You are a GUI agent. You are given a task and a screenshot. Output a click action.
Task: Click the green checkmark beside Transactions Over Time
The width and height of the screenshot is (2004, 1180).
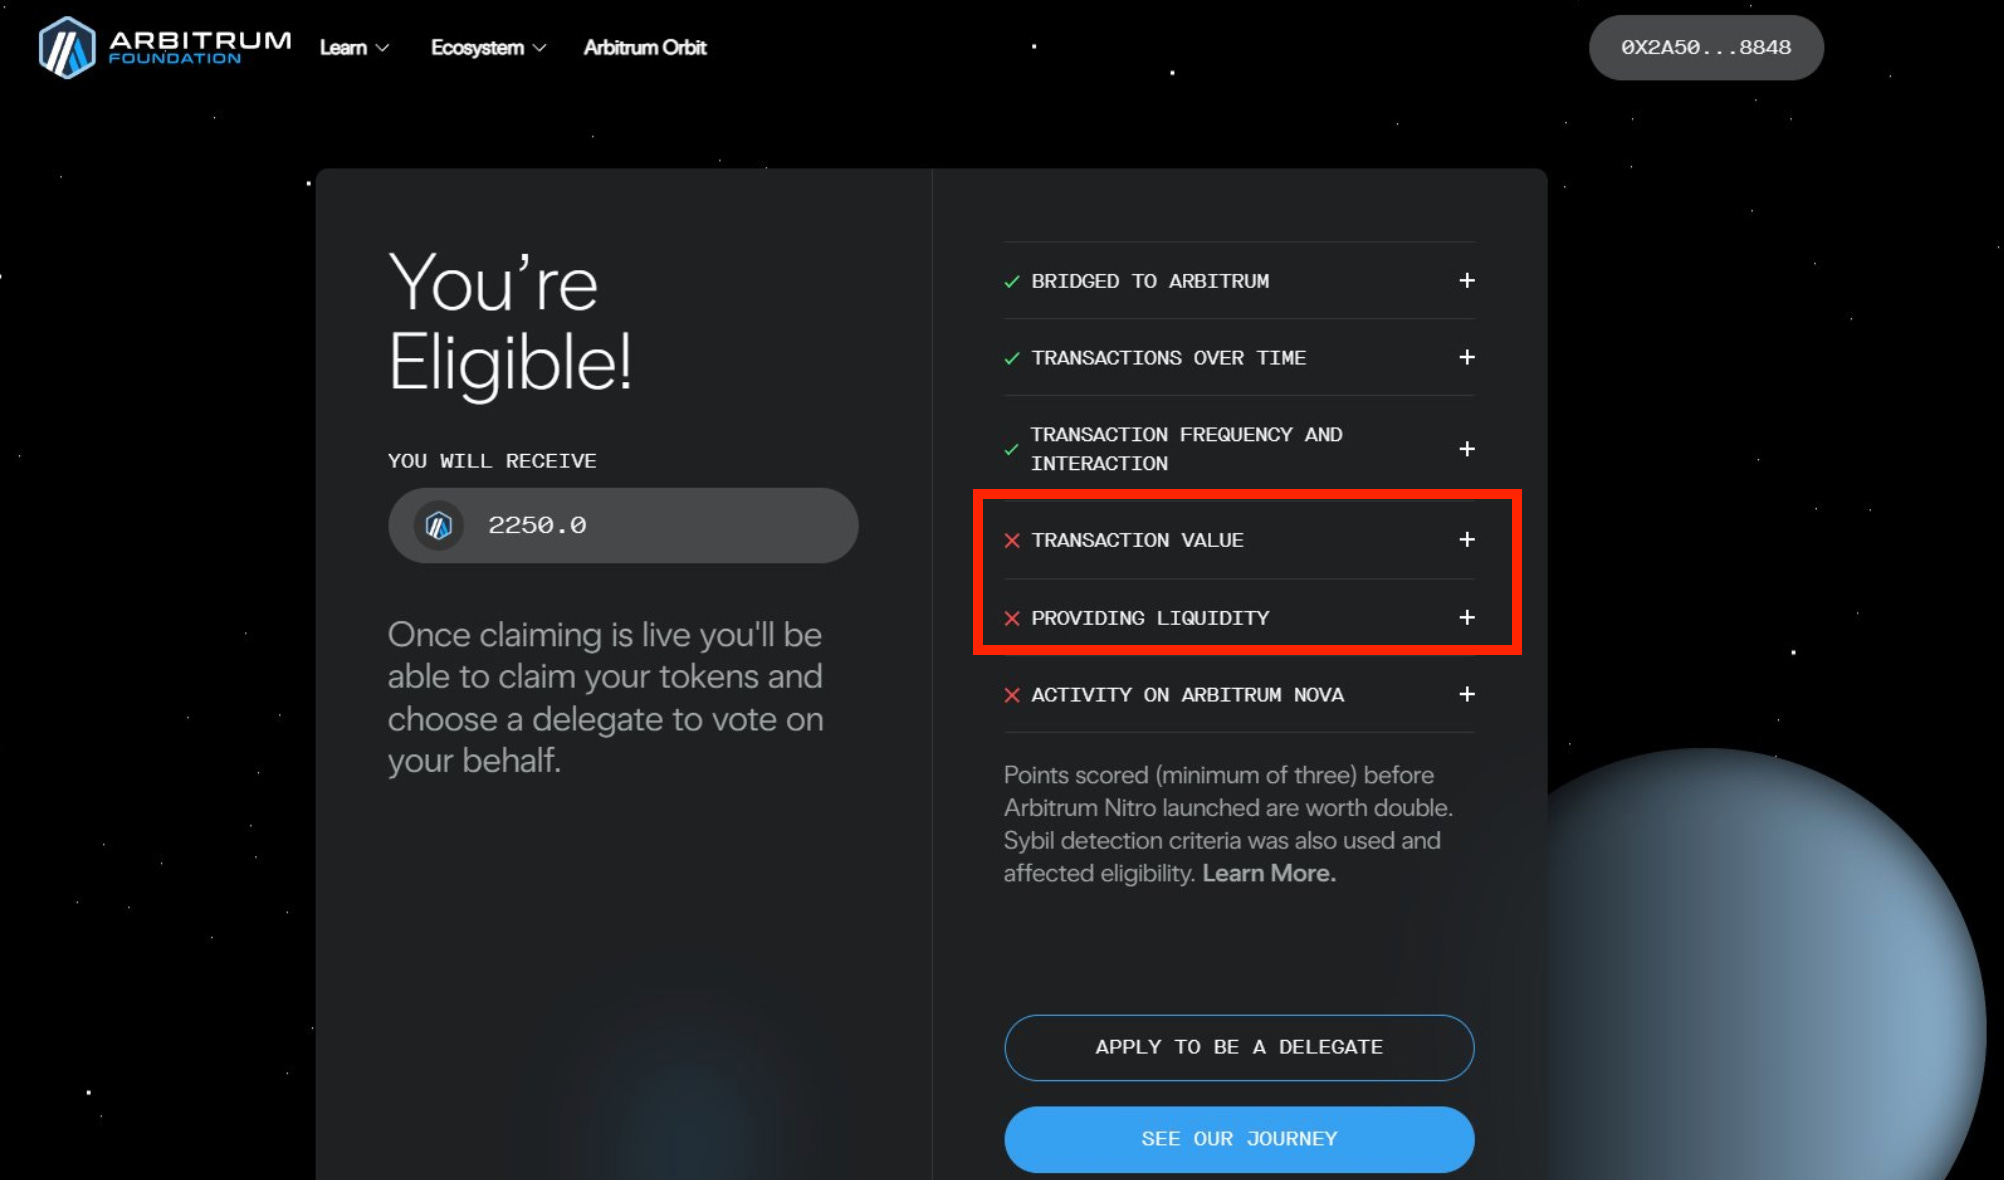tap(1012, 358)
